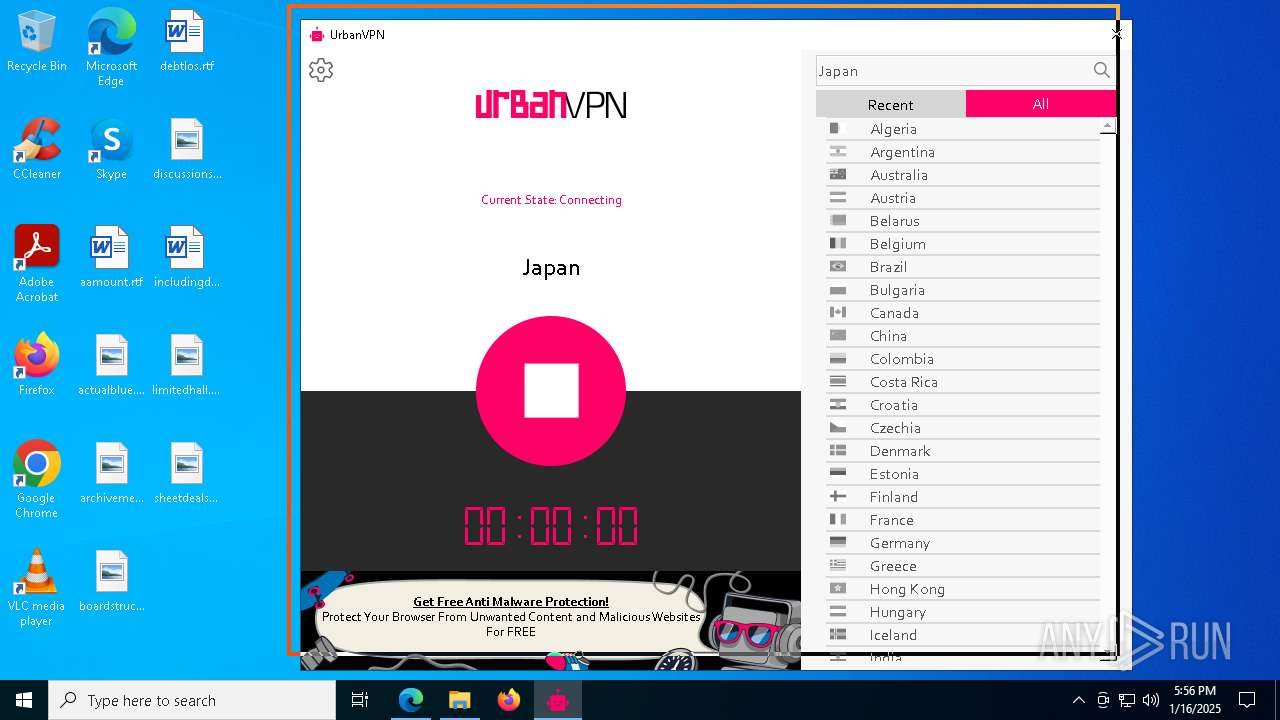Select Brazil location
Viewport: 1280px width, 720px height.
tap(963, 267)
